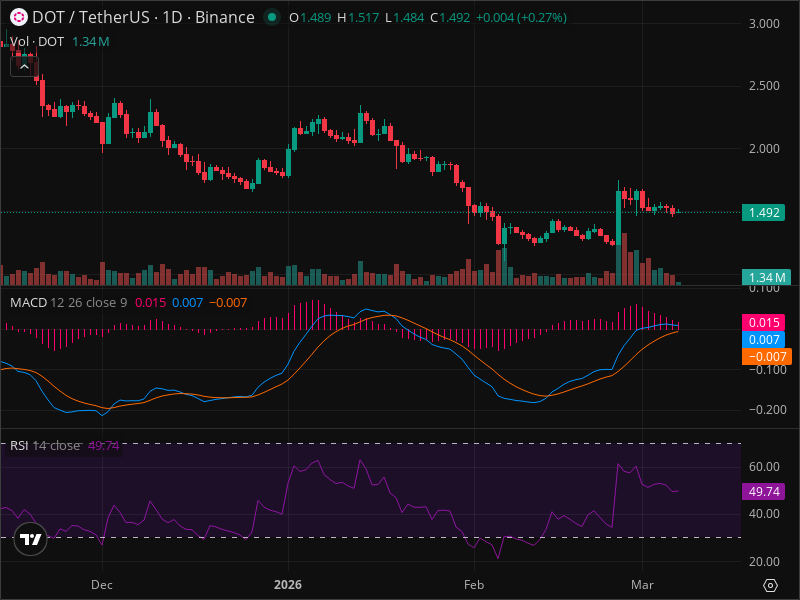Select the MACD 12 26 close 9 legend
The height and width of the screenshot is (600, 800).
point(68,303)
